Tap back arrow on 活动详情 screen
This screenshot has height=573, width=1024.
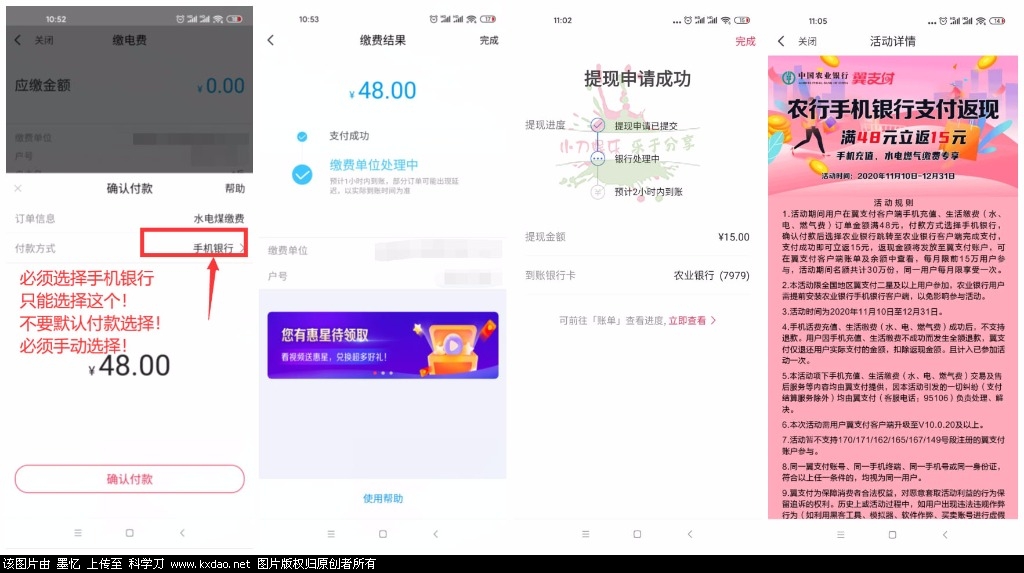click(781, 41)
